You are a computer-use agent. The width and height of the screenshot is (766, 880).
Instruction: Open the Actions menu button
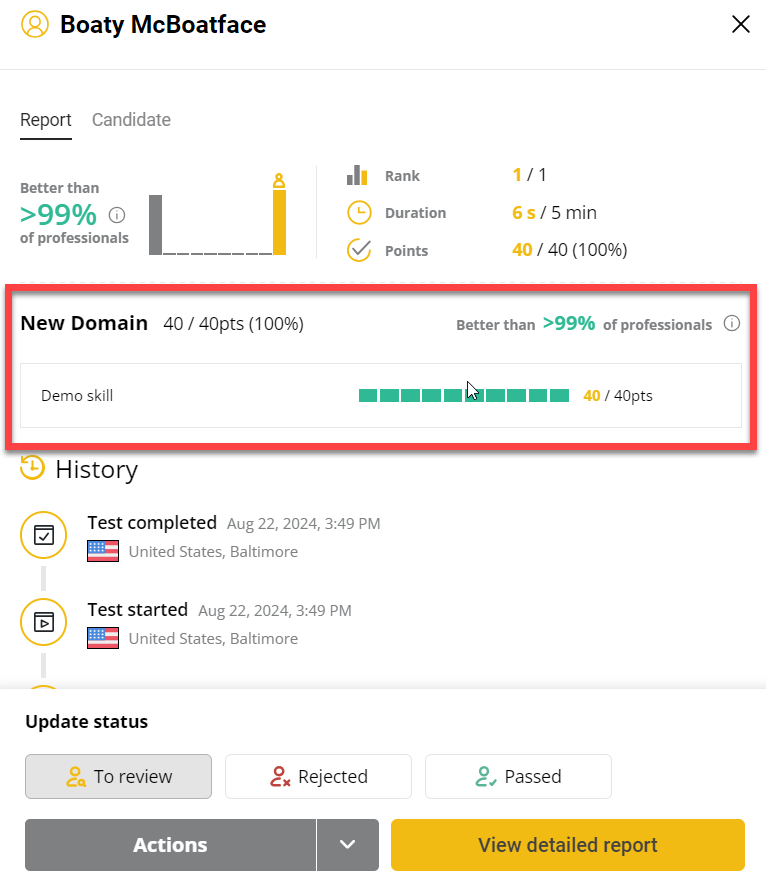[x=170, y=845]
